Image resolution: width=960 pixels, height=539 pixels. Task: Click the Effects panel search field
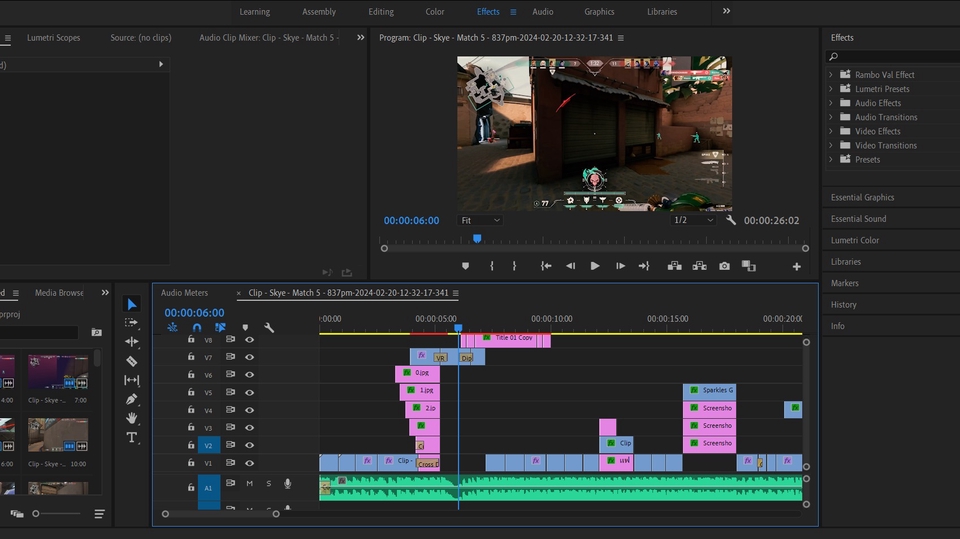tap(890, 57)
